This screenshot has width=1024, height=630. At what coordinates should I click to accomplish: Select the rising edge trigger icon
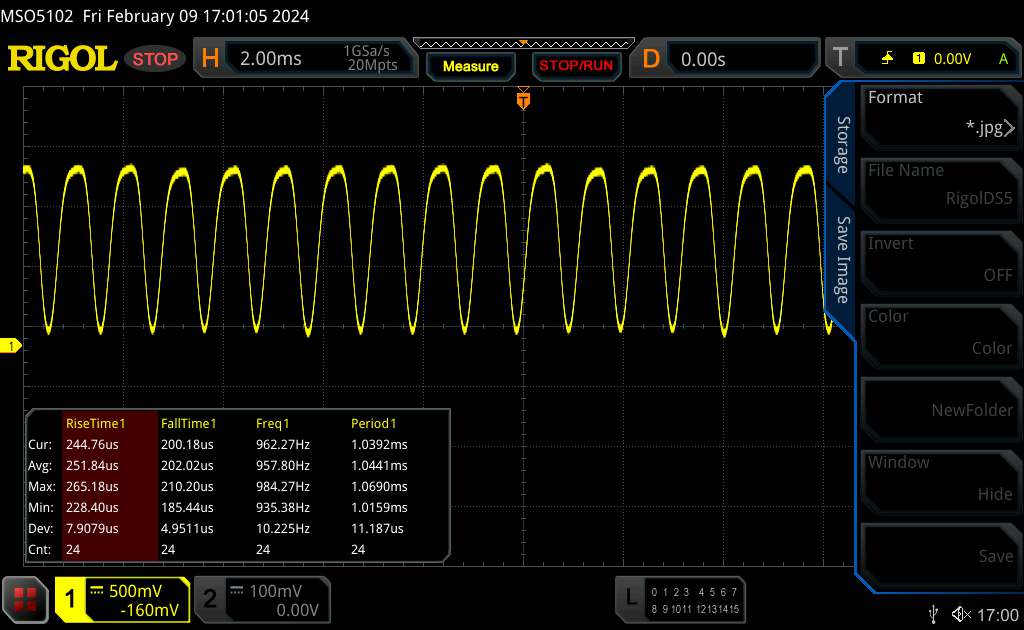(887, 59)
